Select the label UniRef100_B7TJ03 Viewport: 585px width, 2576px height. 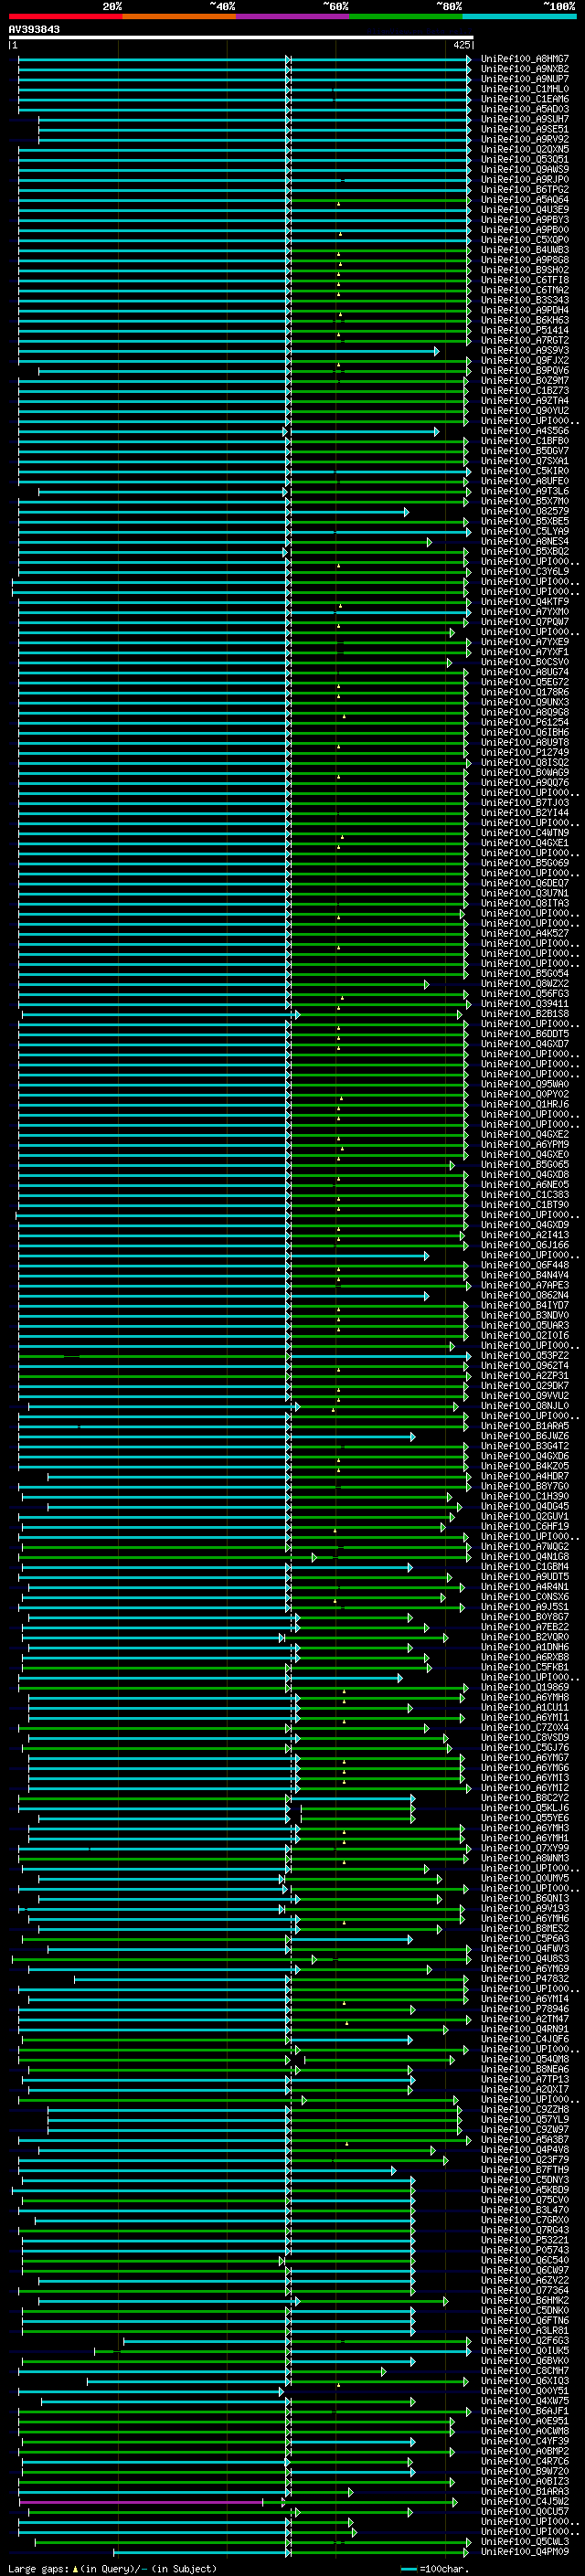click(525, 802)
